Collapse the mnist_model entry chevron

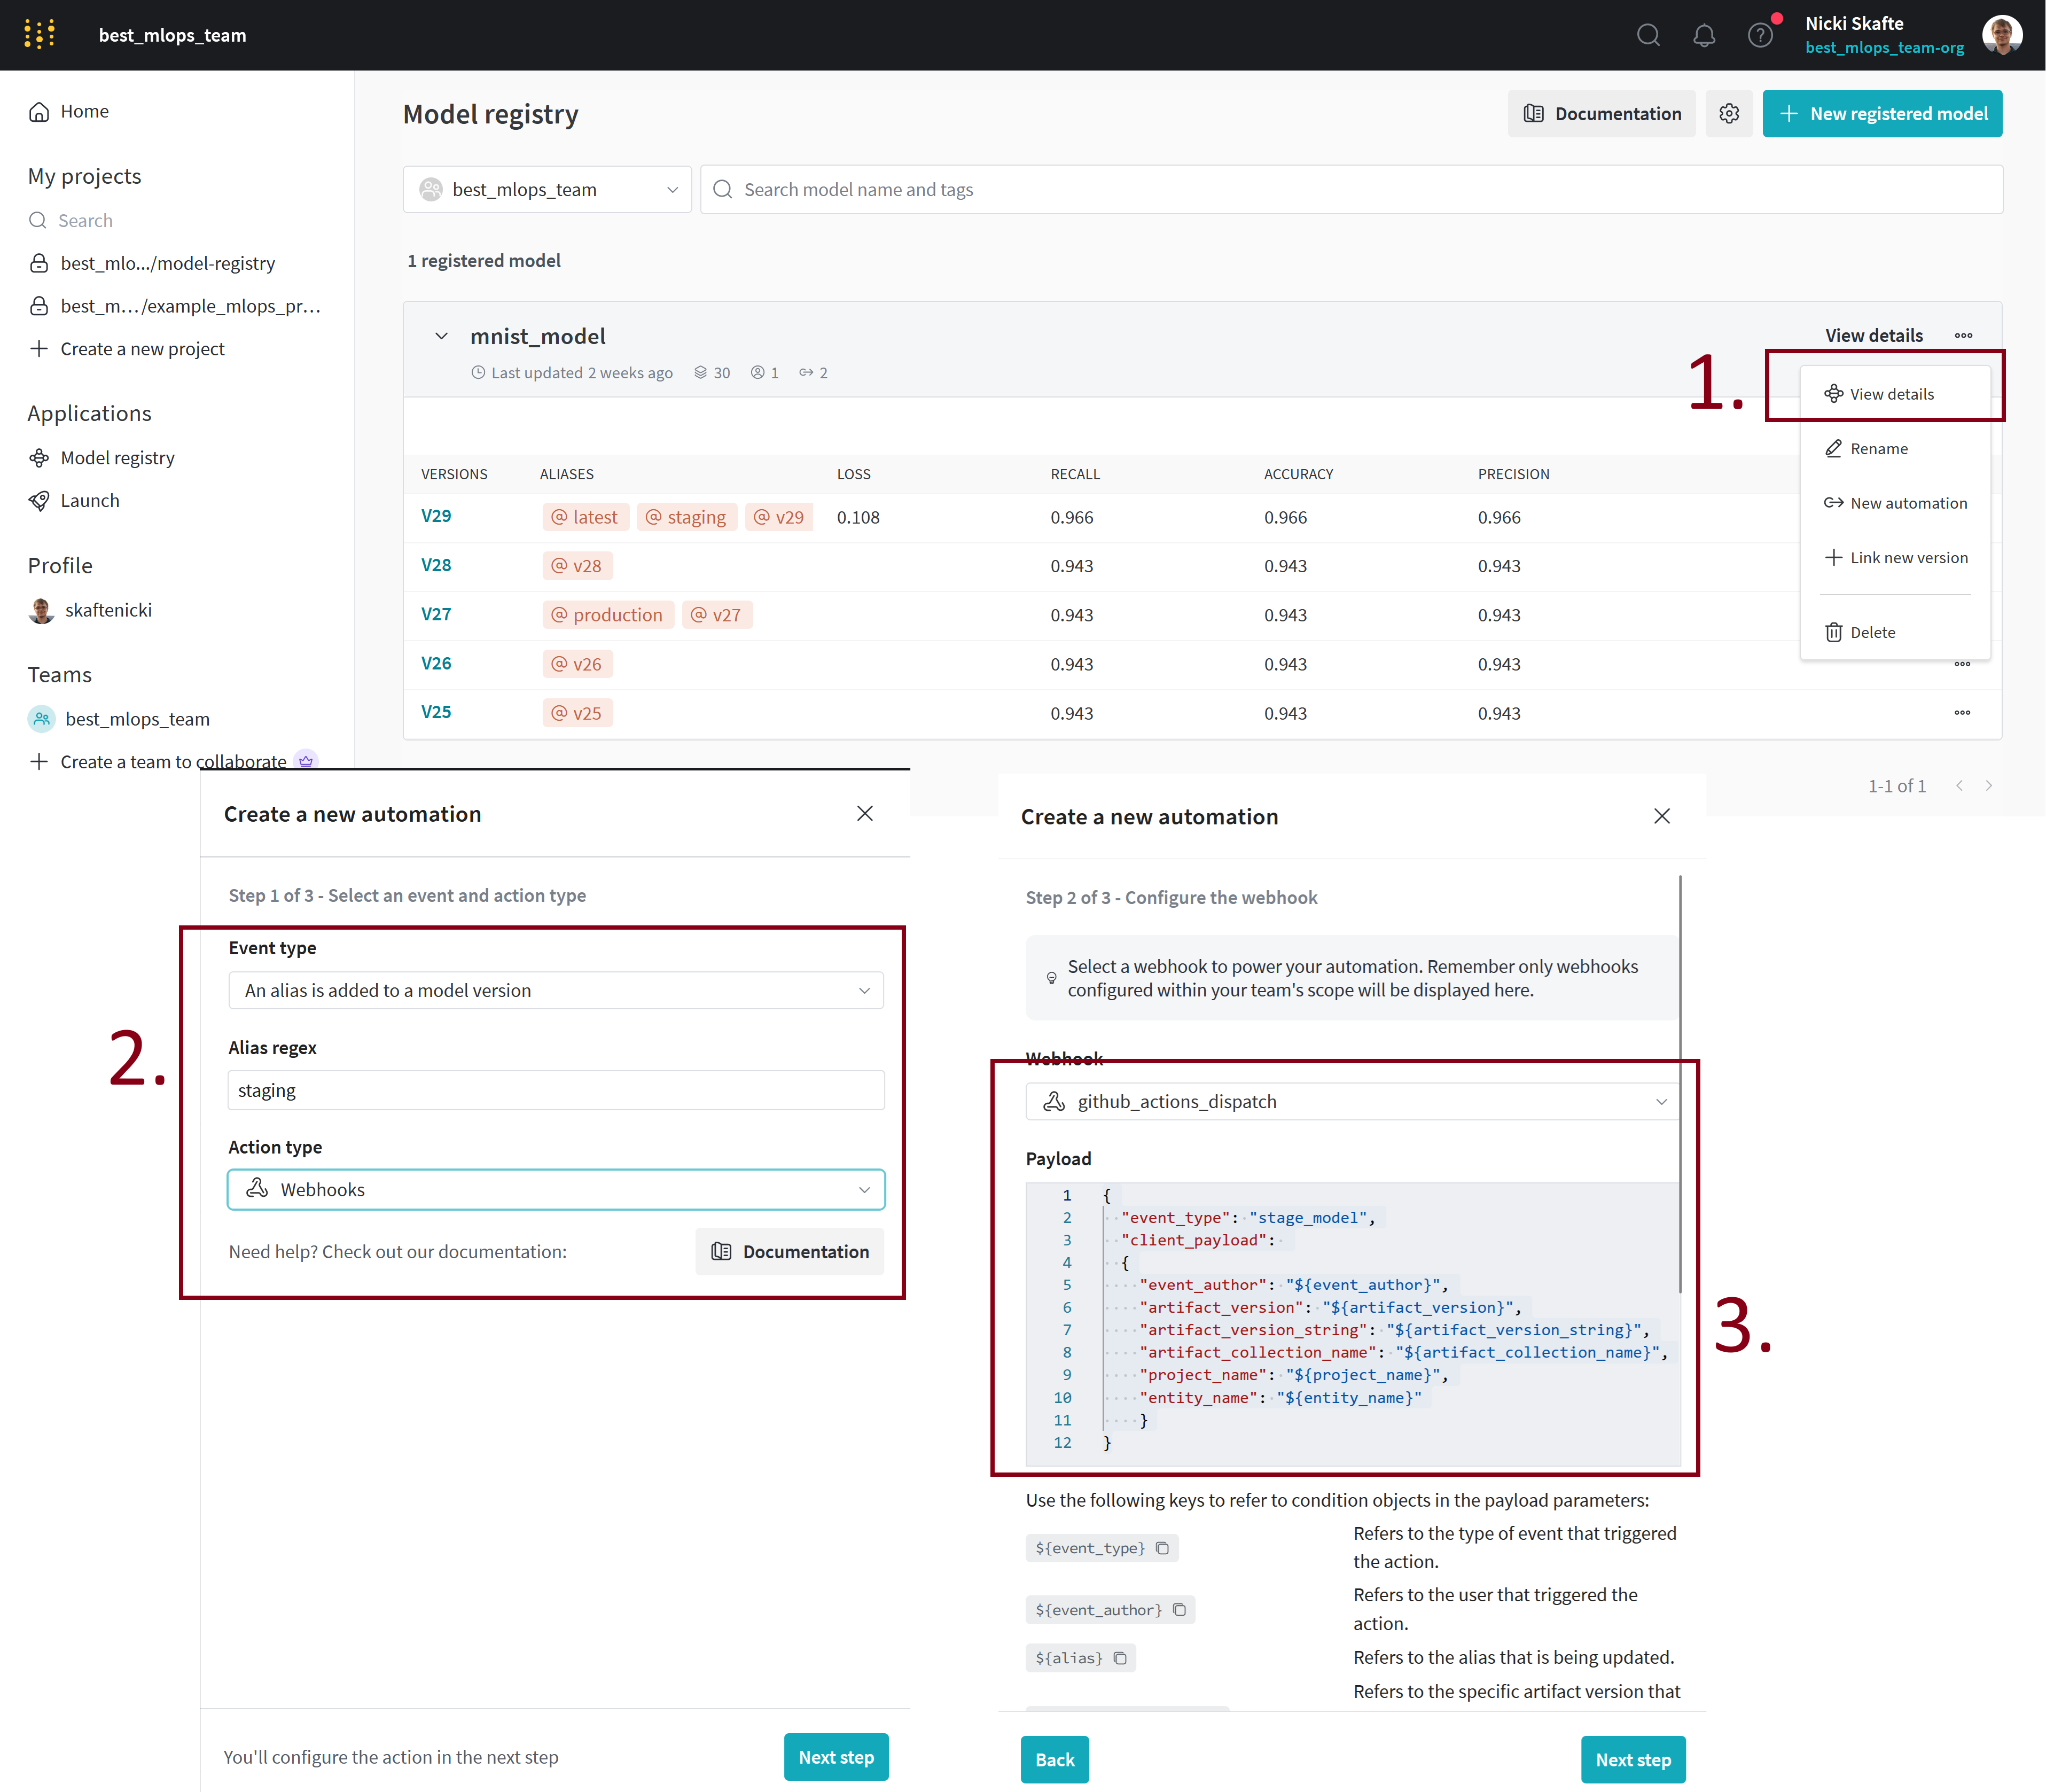(441, 336)
